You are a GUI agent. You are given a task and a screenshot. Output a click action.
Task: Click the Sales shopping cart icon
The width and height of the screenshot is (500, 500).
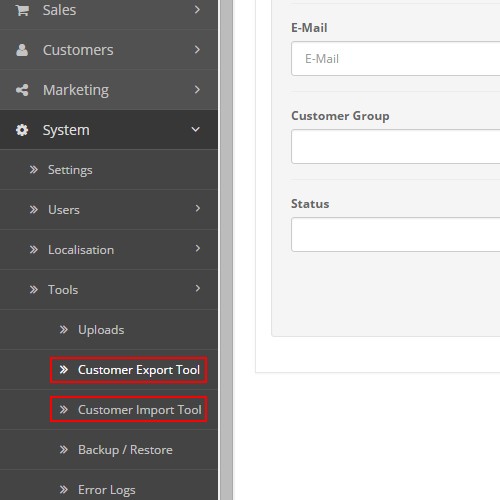click(x=22, y=10)
